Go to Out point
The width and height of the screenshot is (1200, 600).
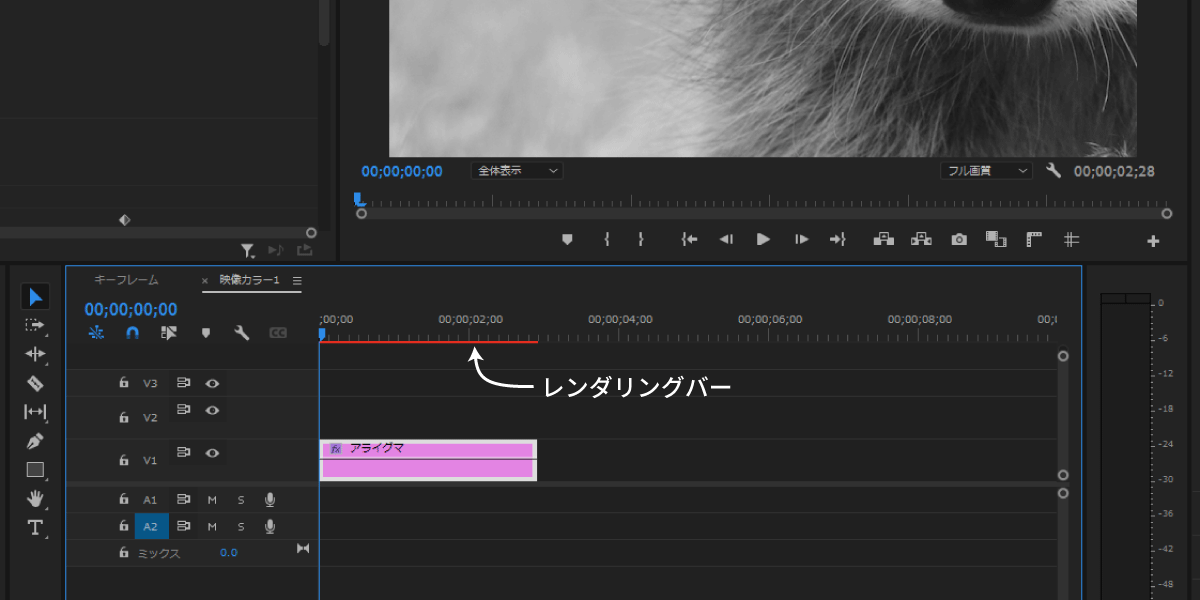[x=838, y=239]
